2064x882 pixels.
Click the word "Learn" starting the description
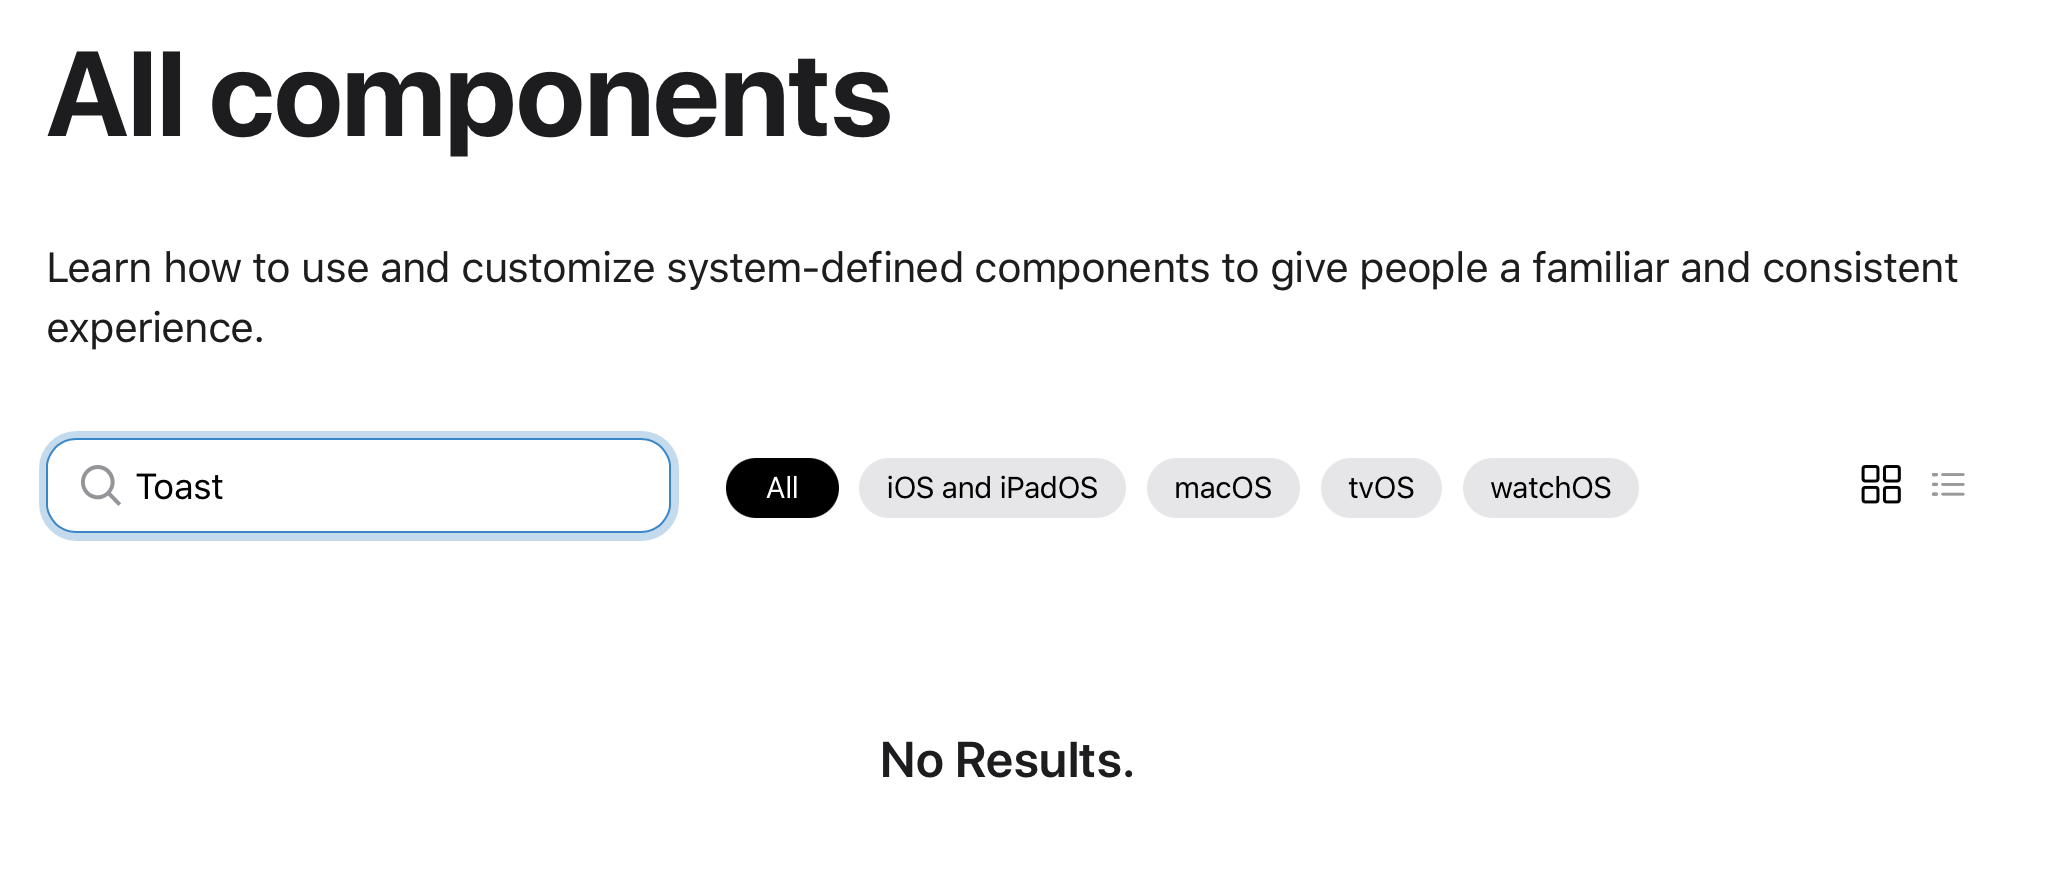pos(99,268)
